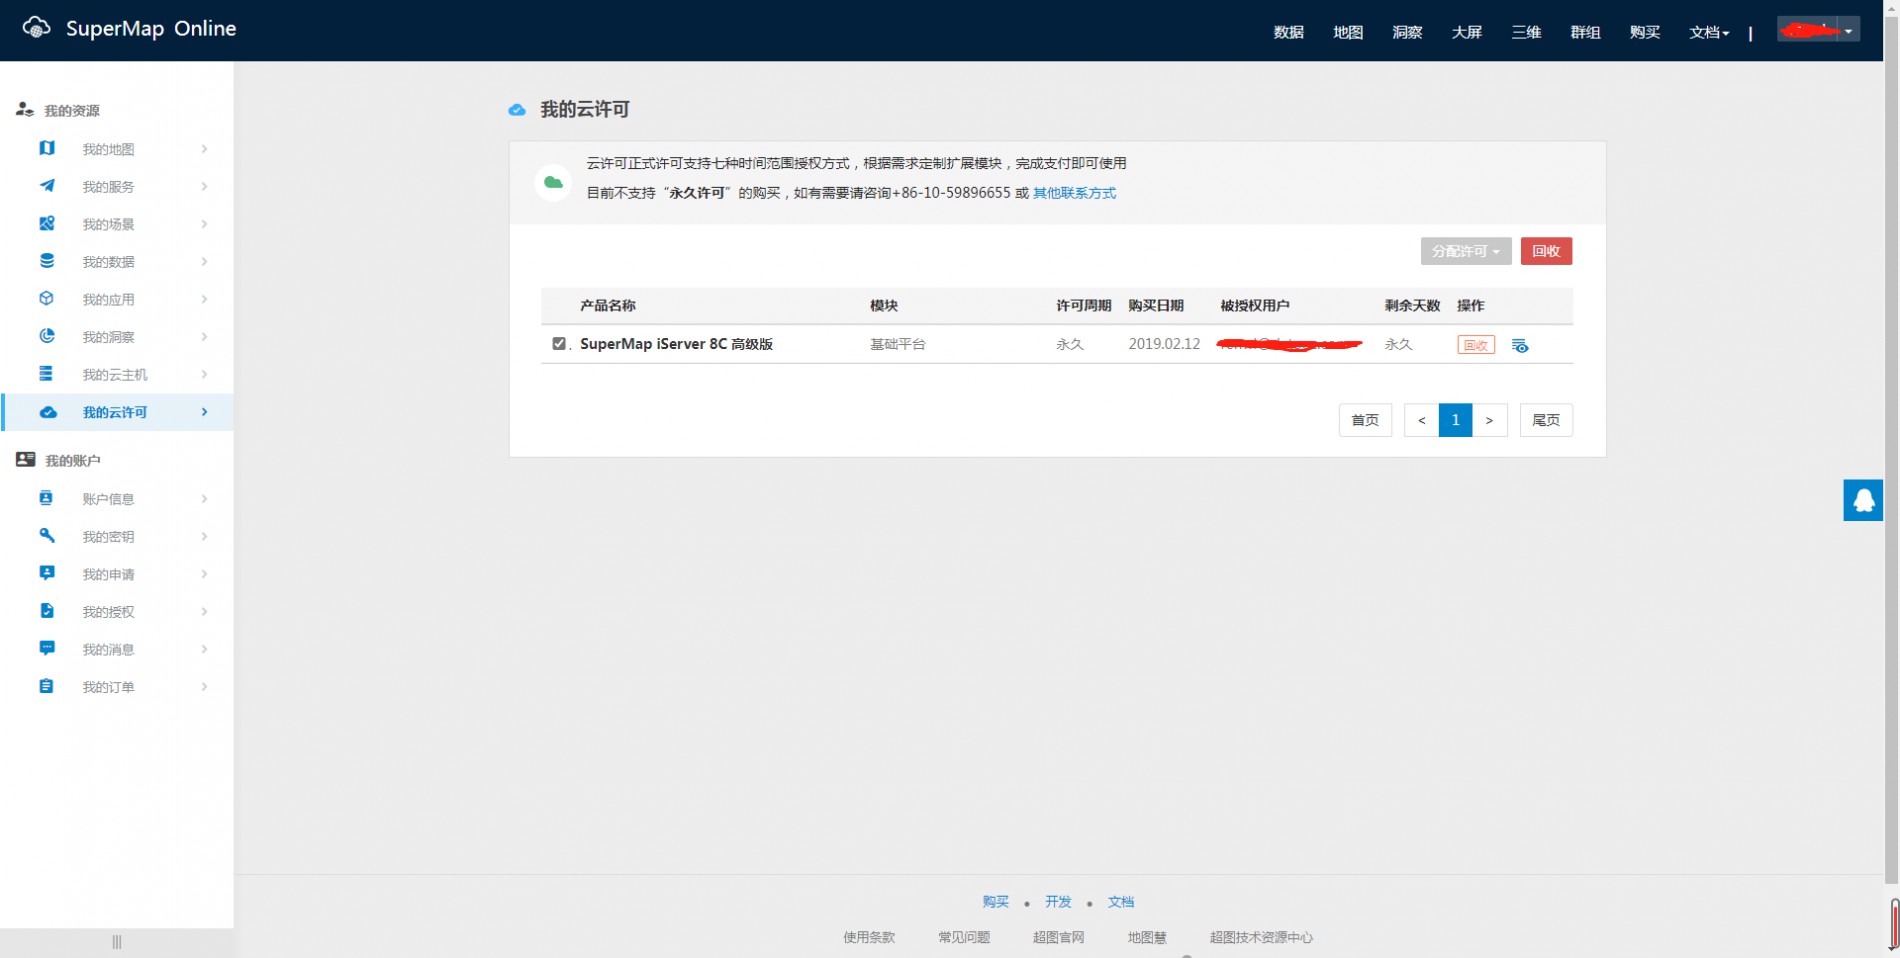Open the QQ support chat icon

tap(1863, 500)
